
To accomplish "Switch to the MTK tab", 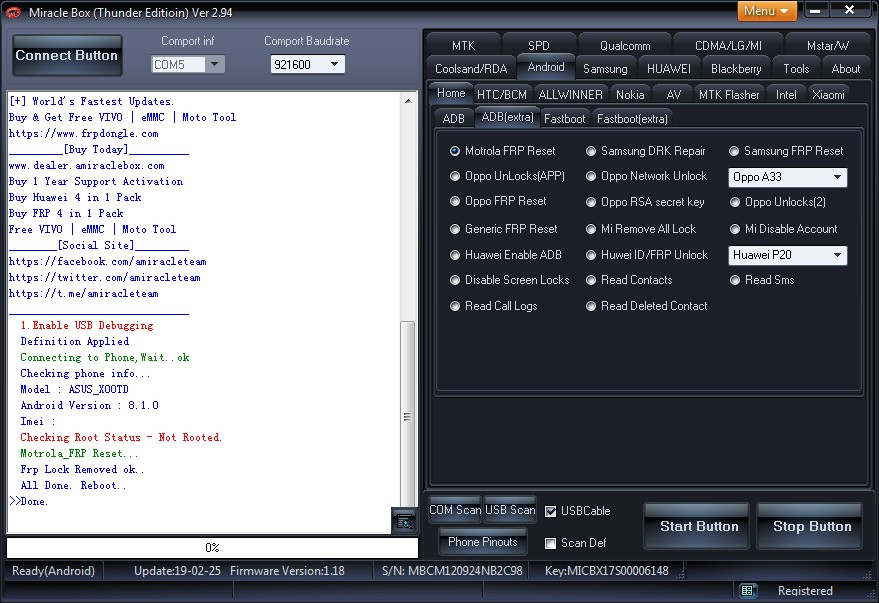I will coord(463,45).
